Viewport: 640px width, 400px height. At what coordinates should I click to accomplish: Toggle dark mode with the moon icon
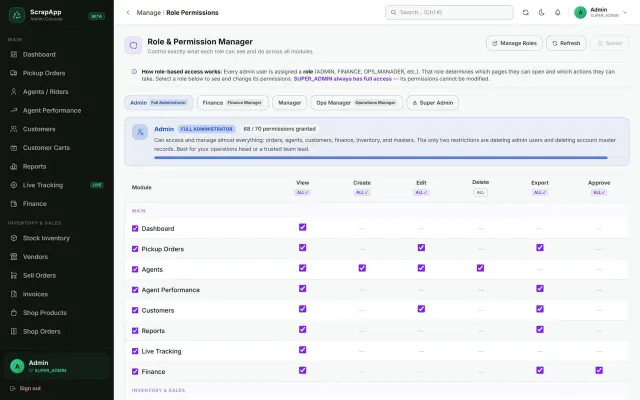[542, 13]
